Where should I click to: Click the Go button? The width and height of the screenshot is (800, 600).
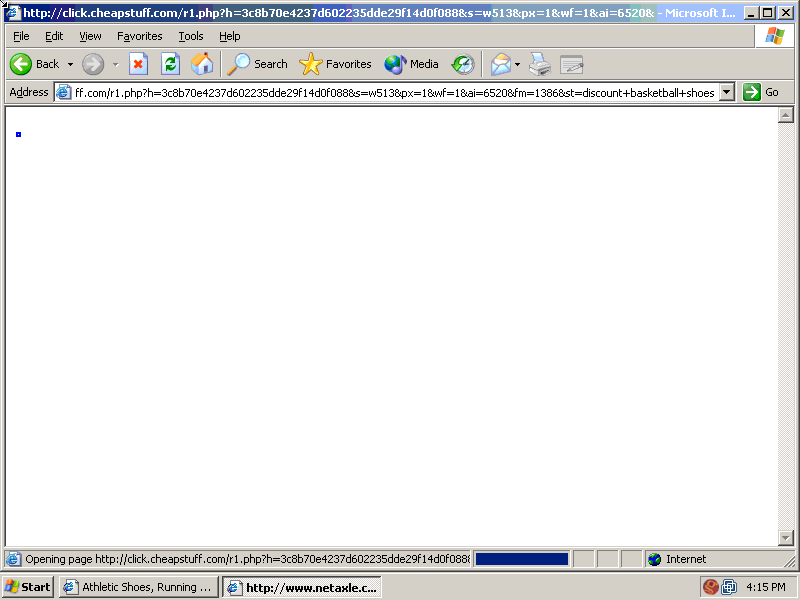tap(761, 92)
